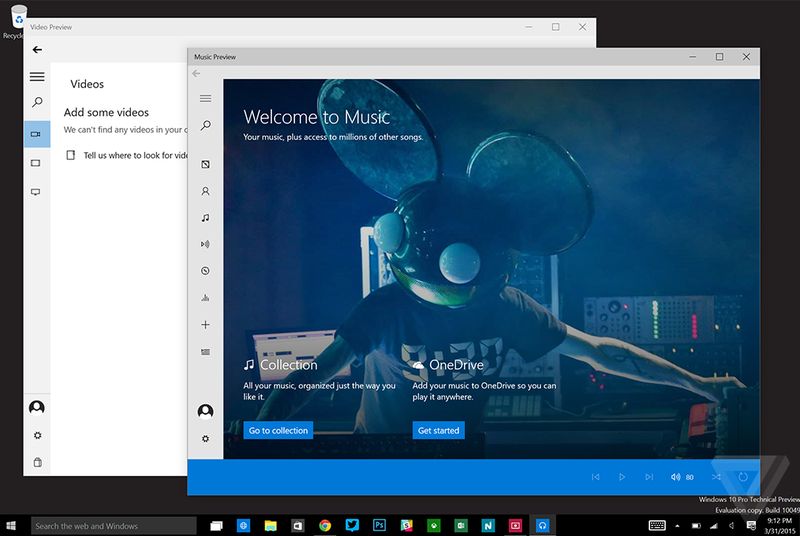Open account avatar in Music Preview

click(206, 411)
